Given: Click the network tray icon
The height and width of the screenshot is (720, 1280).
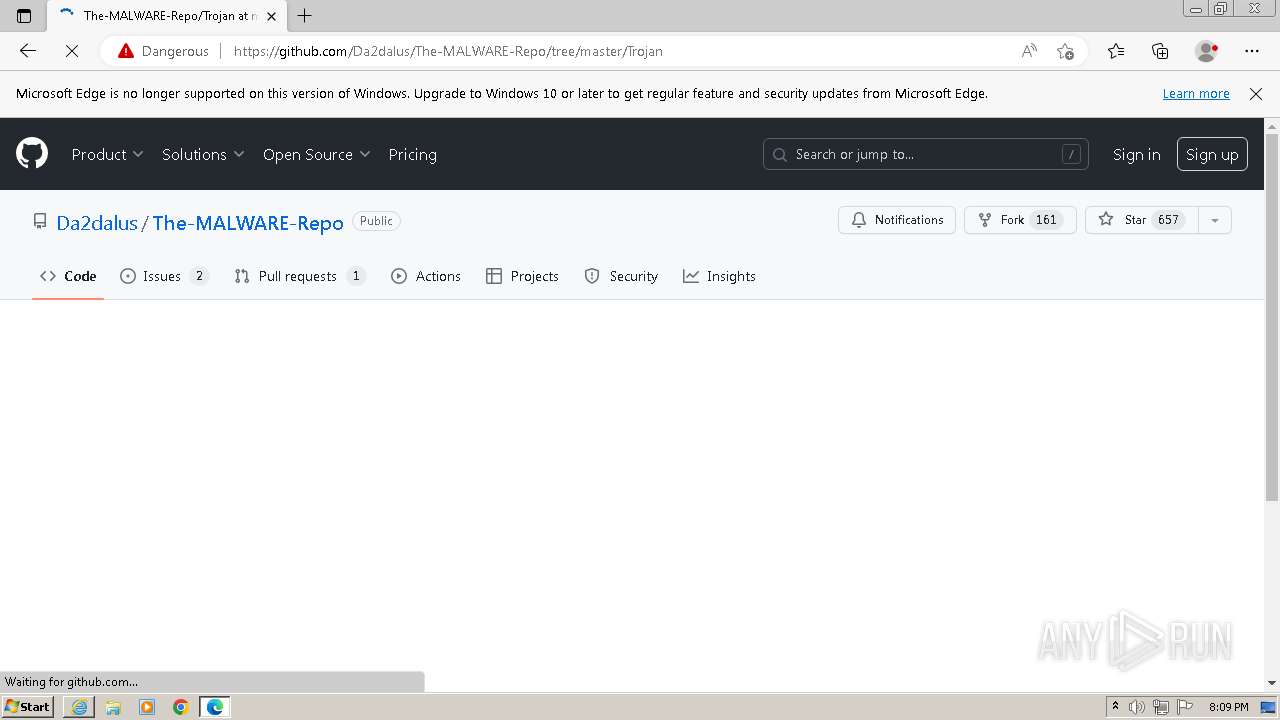Looking at the screenshot, I should coord(1161,707).
